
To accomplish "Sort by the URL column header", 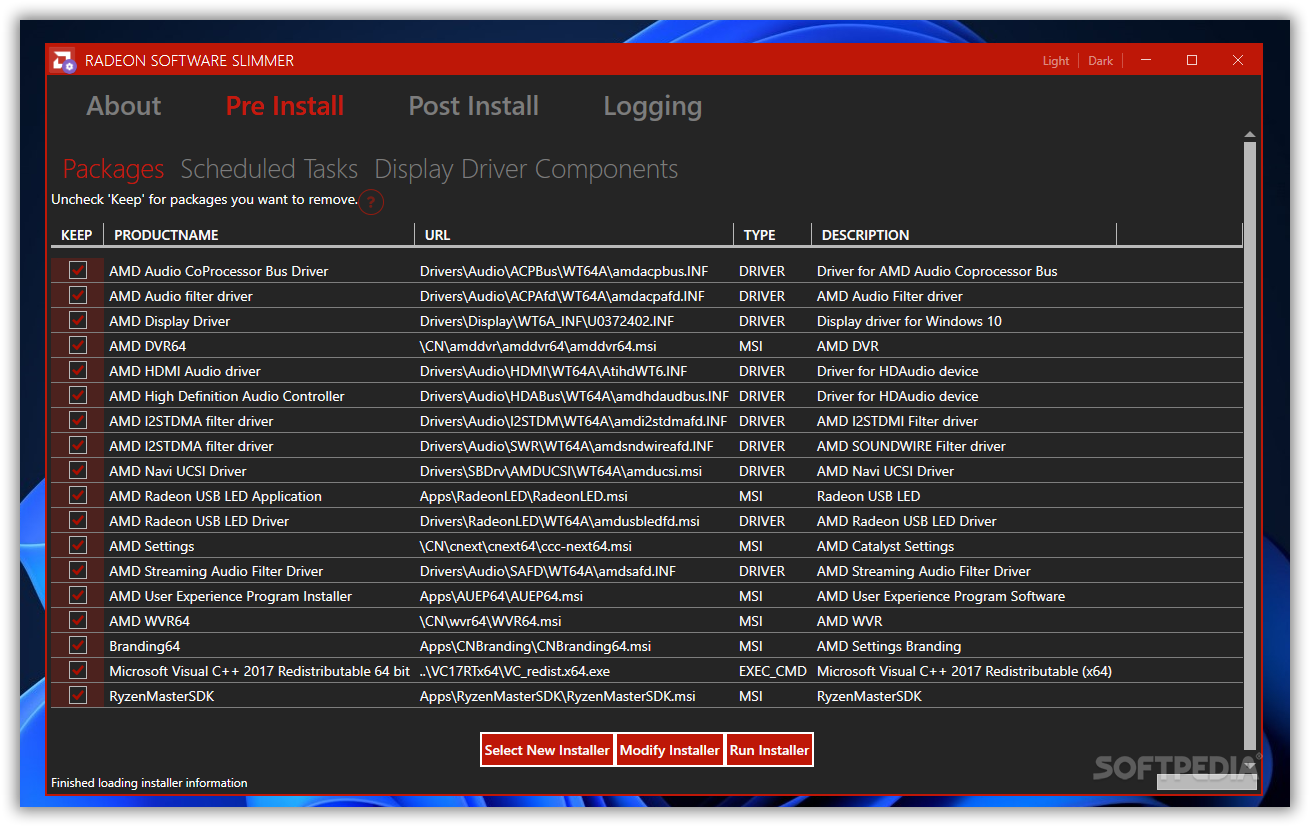I will tap(574, 235).
